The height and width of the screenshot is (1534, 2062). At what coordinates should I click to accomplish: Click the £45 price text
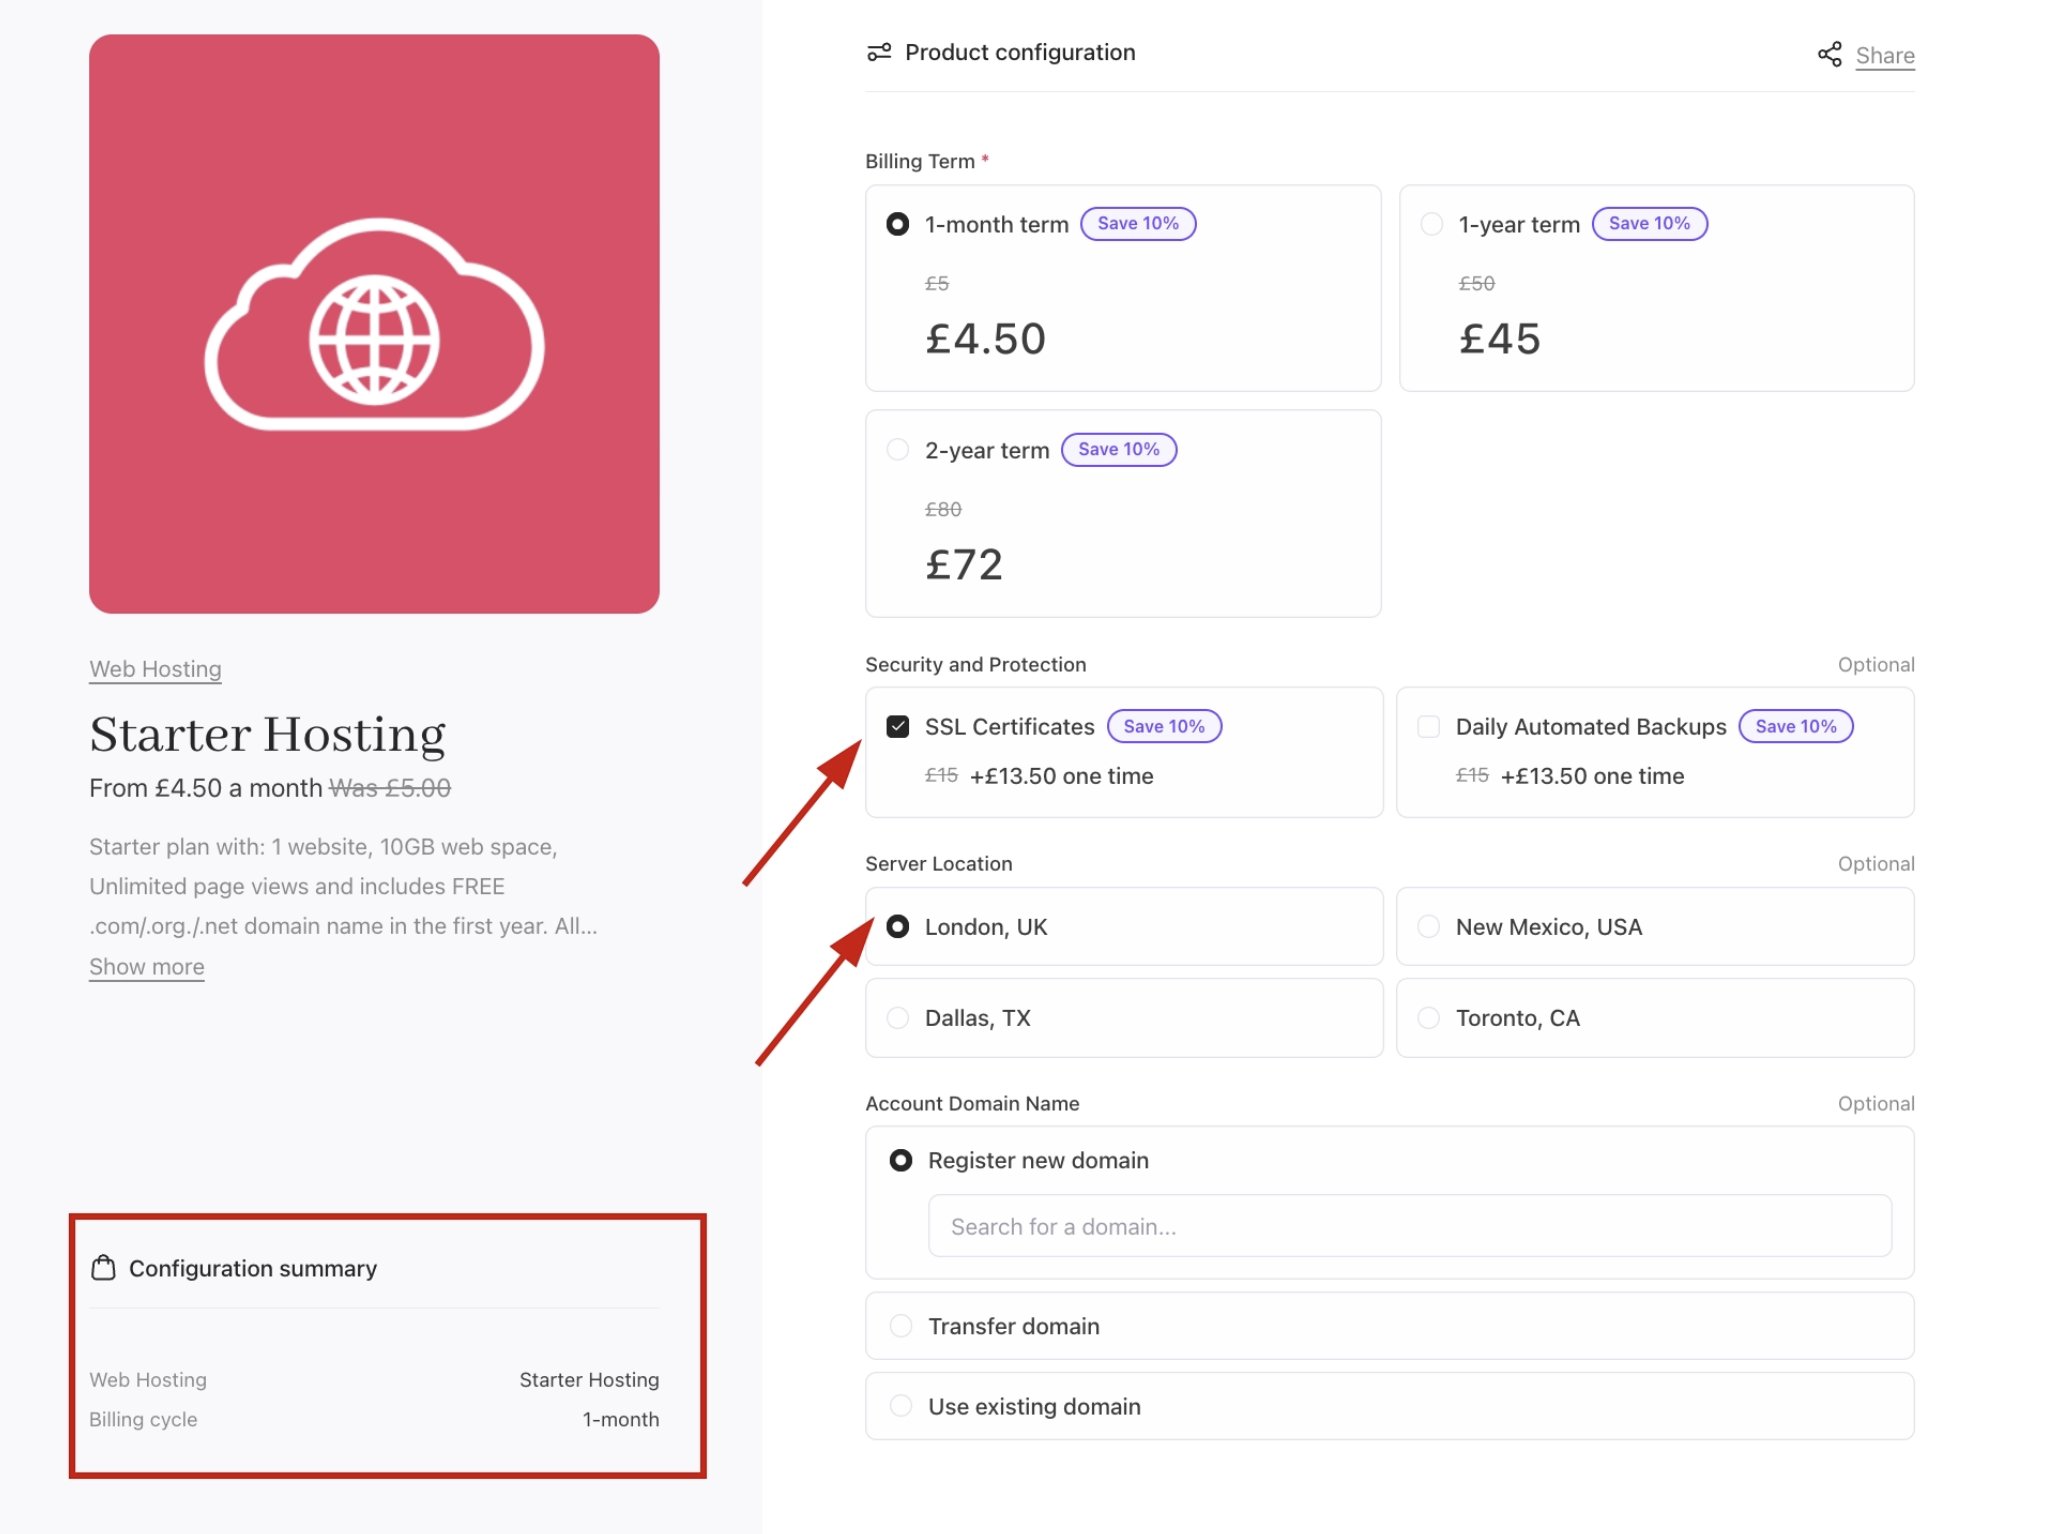1499,339
